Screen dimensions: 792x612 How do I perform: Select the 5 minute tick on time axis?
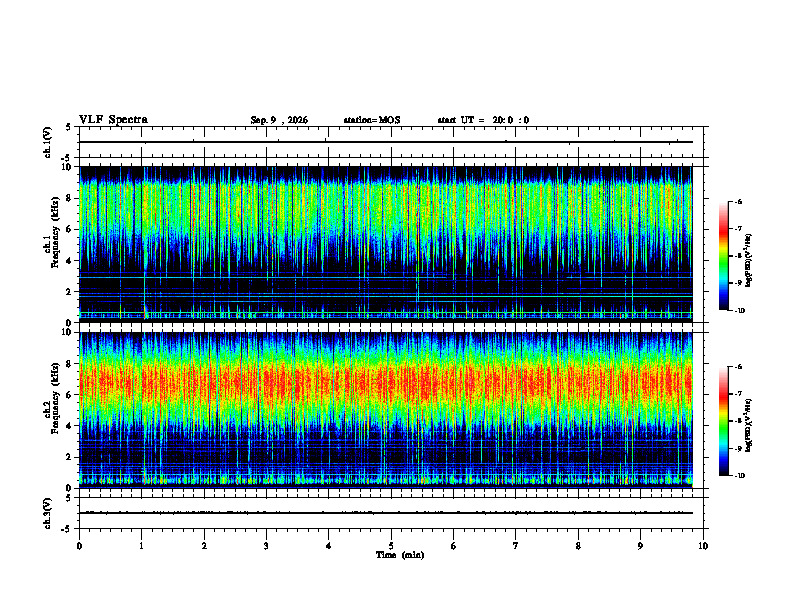pyautogui.click(x=391, y=546)
